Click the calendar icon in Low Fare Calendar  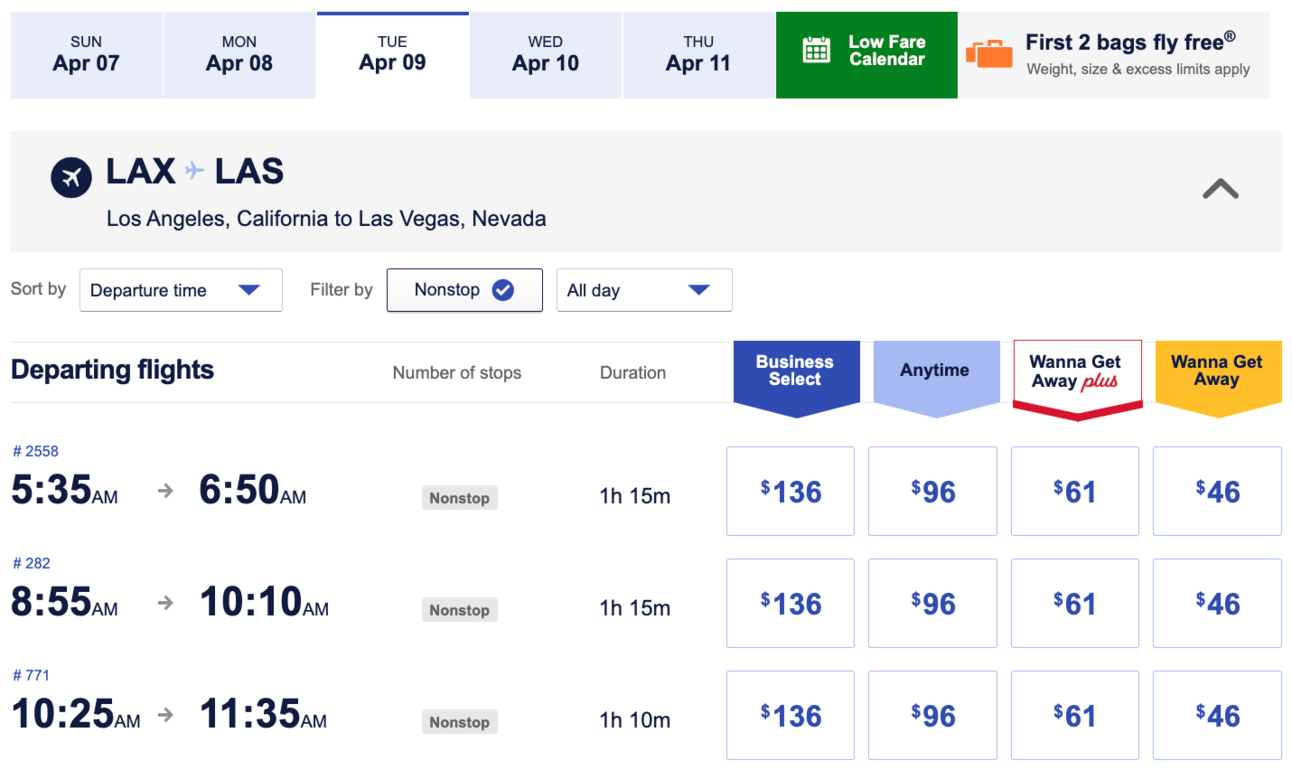tap(817, 50)
